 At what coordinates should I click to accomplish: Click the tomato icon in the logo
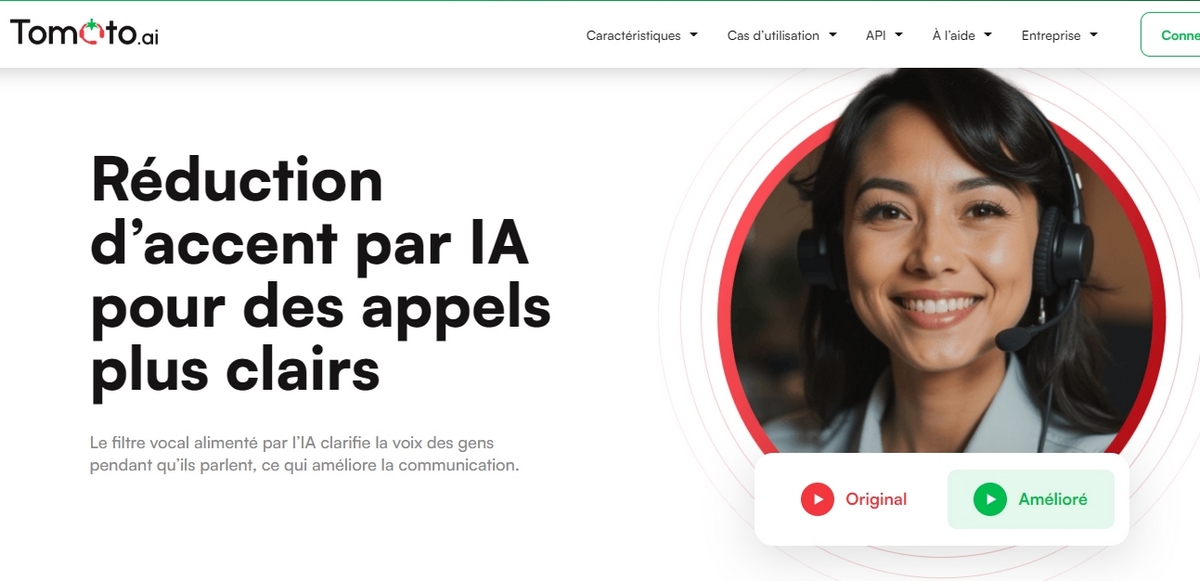[x=91, y=32]
